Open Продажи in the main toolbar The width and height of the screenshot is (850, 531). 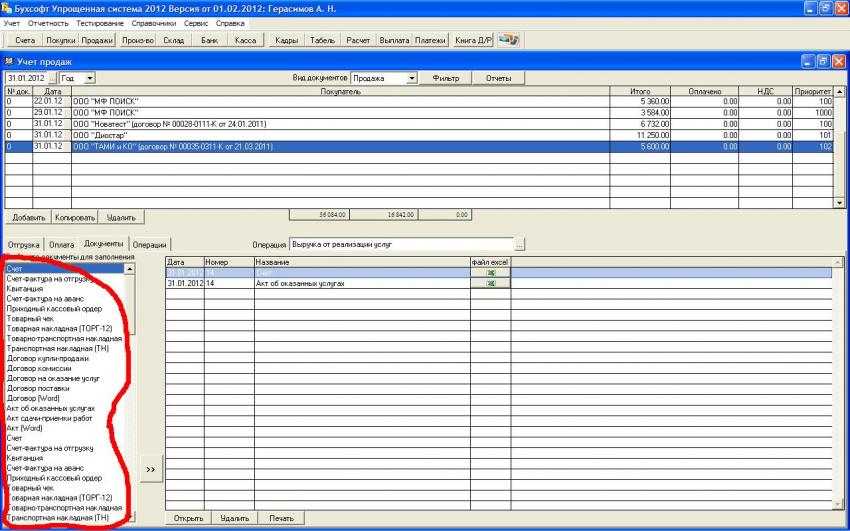[x=97, y=41]
